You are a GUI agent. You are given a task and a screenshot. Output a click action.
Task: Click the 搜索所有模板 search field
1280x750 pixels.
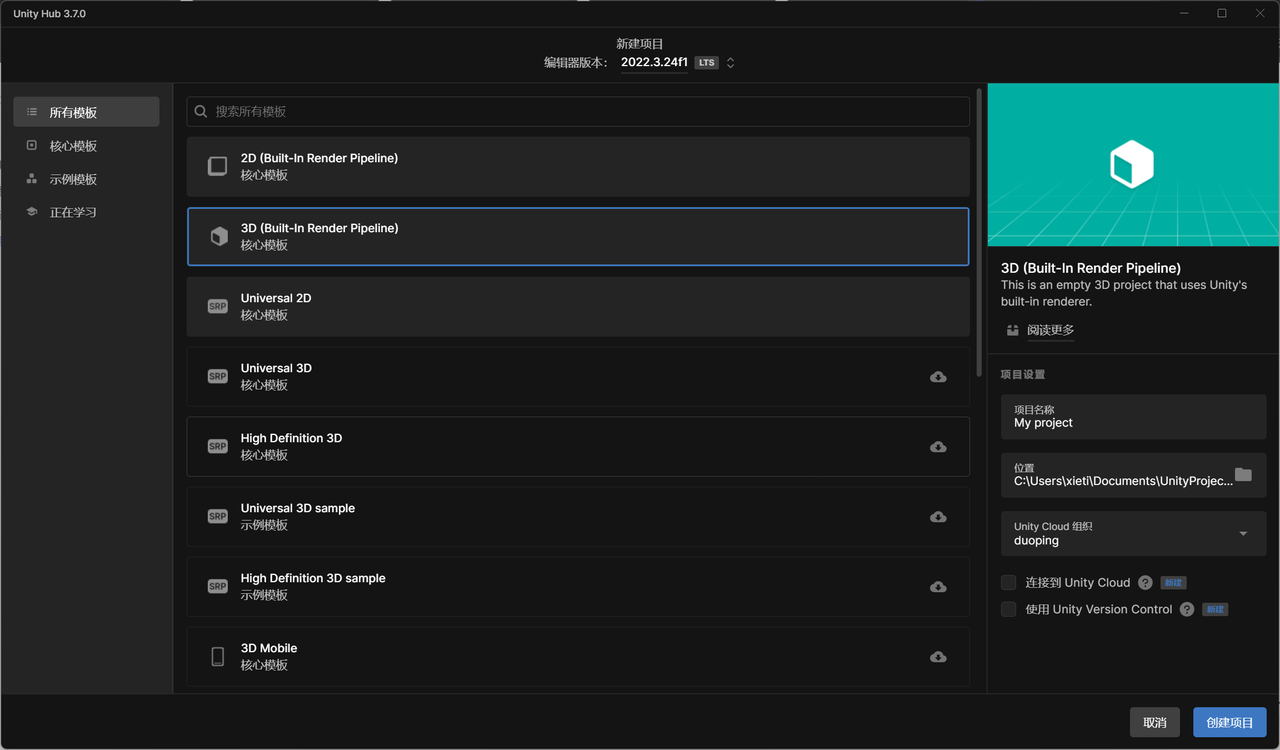(x=578, y=112)
